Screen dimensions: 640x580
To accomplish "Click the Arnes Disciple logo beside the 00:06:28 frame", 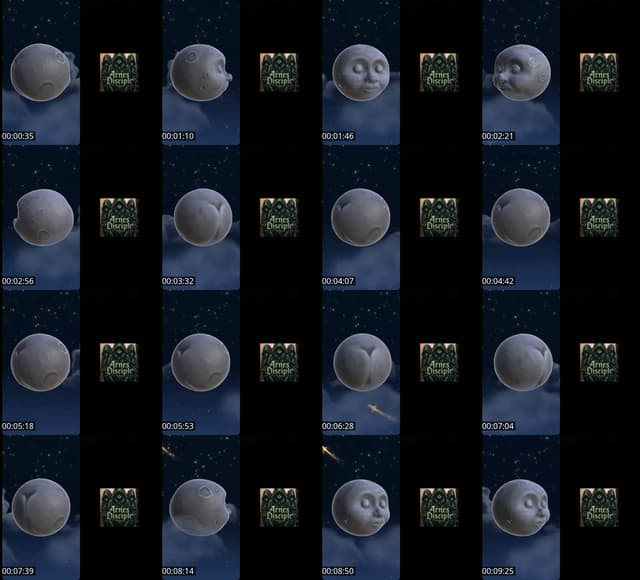I will [439, 362].
